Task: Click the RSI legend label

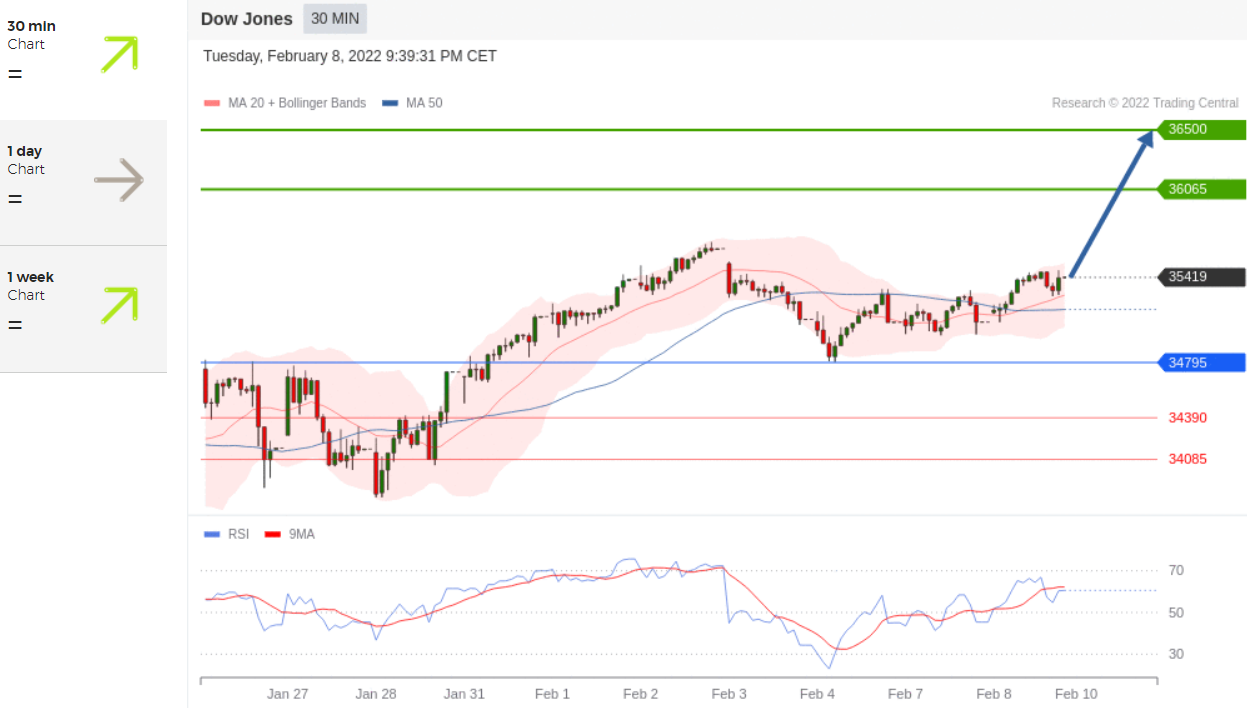Action: pos(238,534)
